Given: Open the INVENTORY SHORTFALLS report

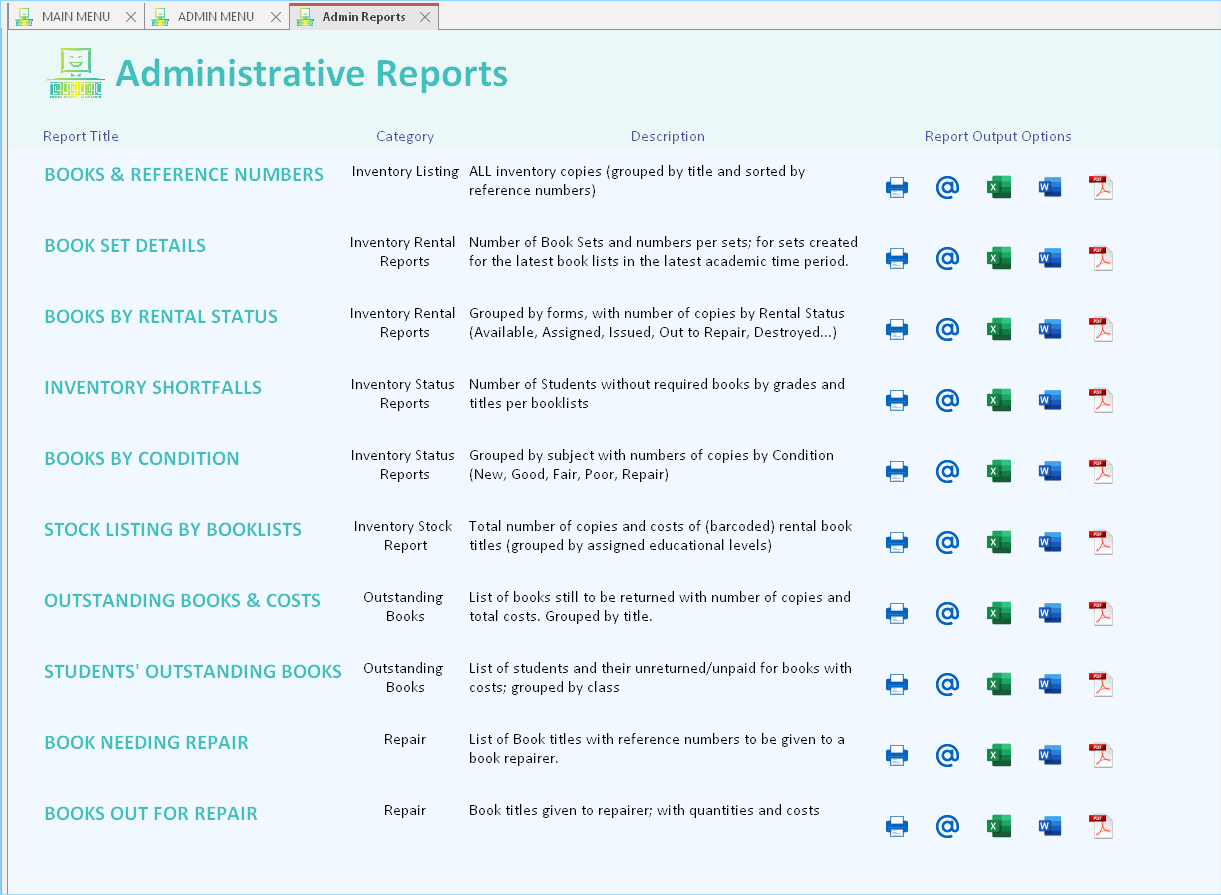Looking at the screenshot, I should click(x=153, y=388).
